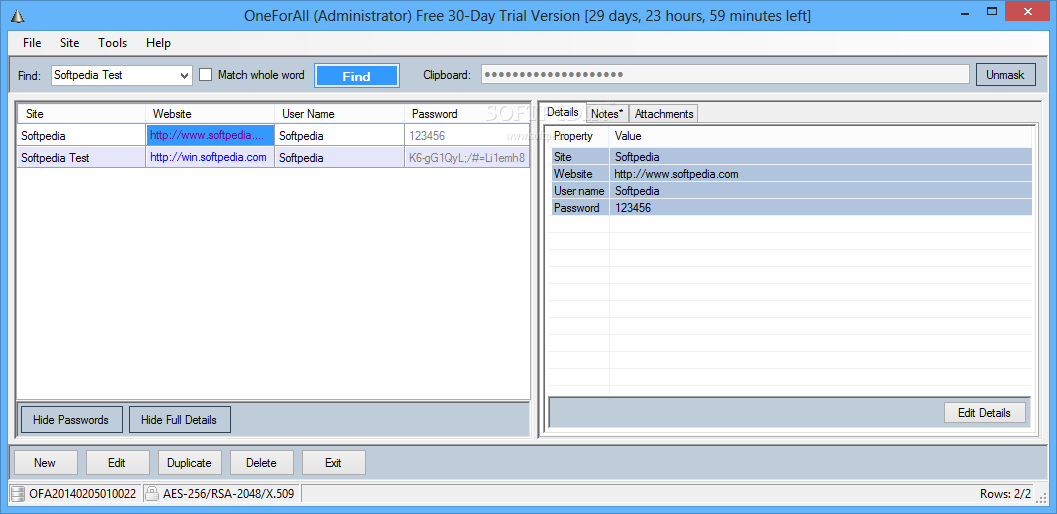Click the Exit button
Screen dimensions: 1057x514
point(334,463)
